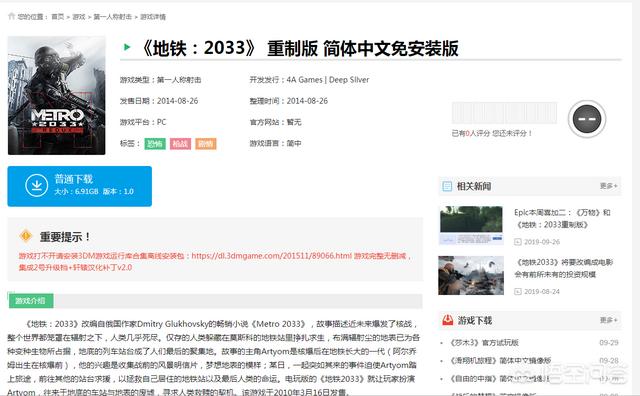Open the Epic本周喜加二 news headline
640x396 pixels.
click(x=562, y=218)
